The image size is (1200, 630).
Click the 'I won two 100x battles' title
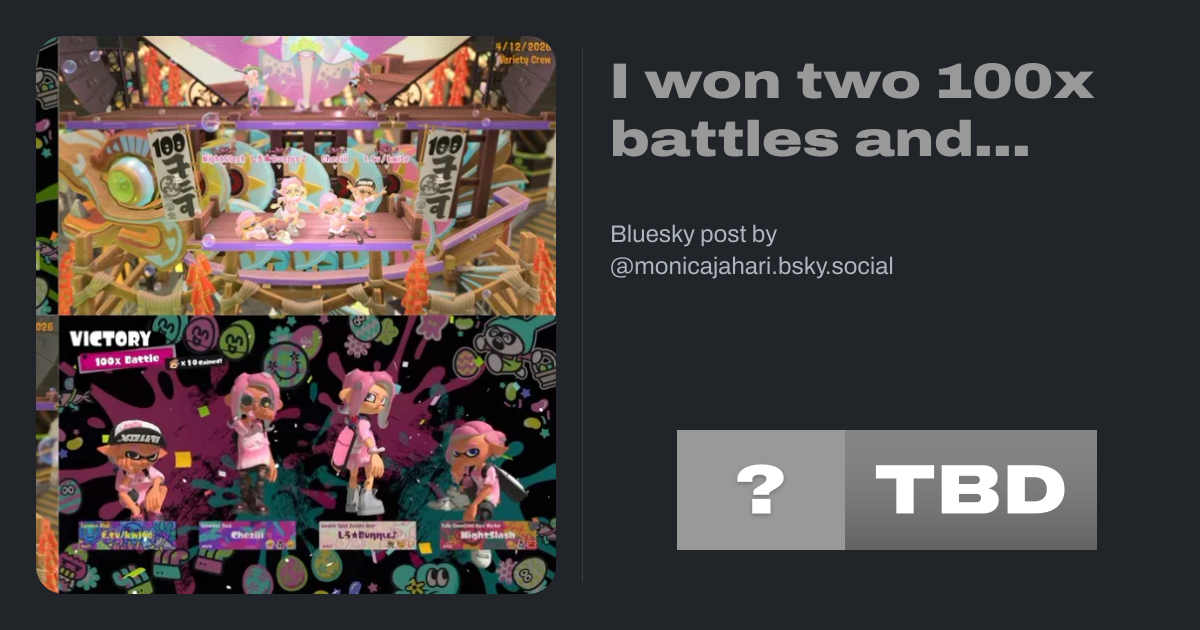pyautogui.click(x=852, y=113)
